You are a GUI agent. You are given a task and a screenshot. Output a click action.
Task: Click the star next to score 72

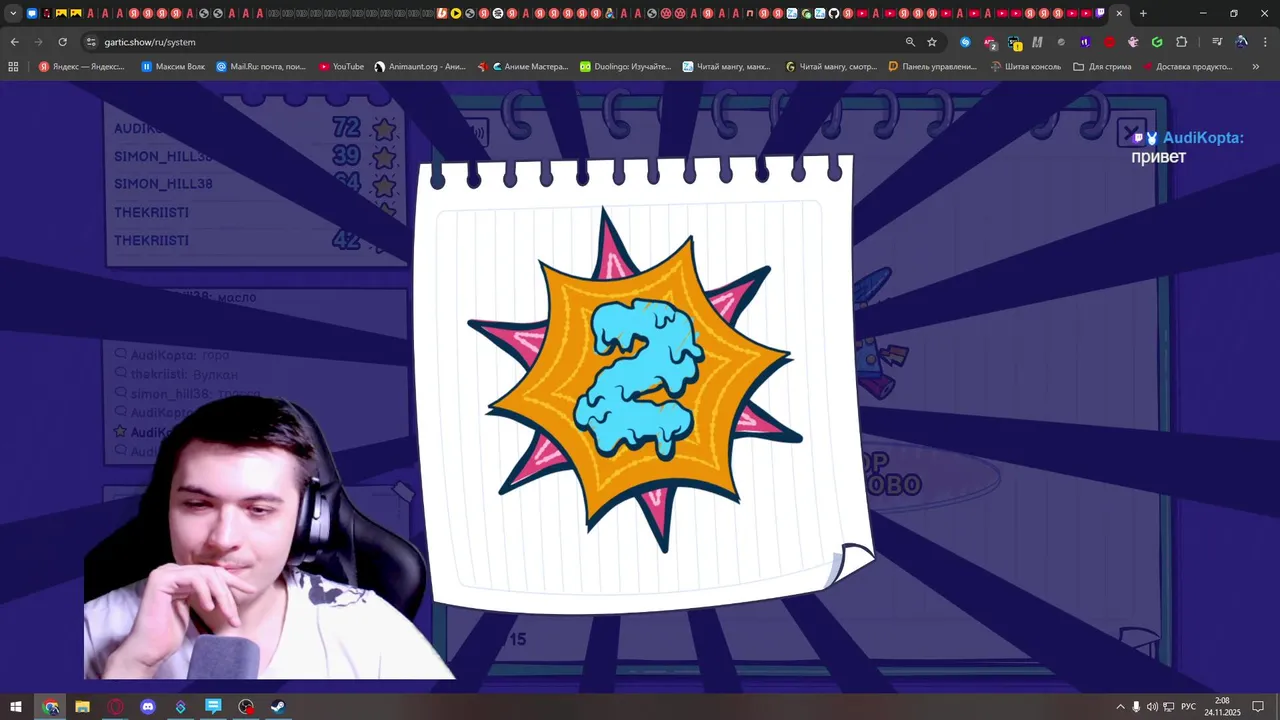pos(384,129)
